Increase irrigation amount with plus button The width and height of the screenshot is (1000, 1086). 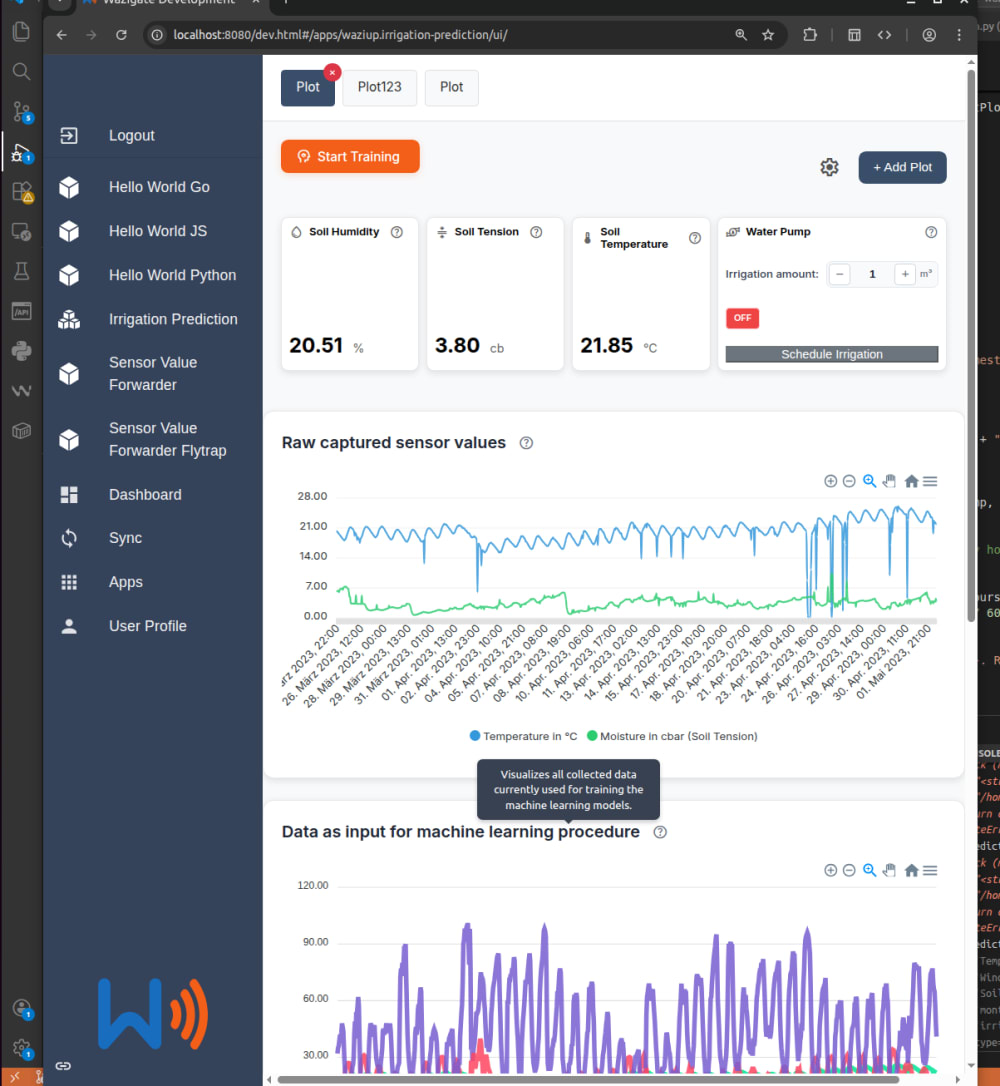904,274
